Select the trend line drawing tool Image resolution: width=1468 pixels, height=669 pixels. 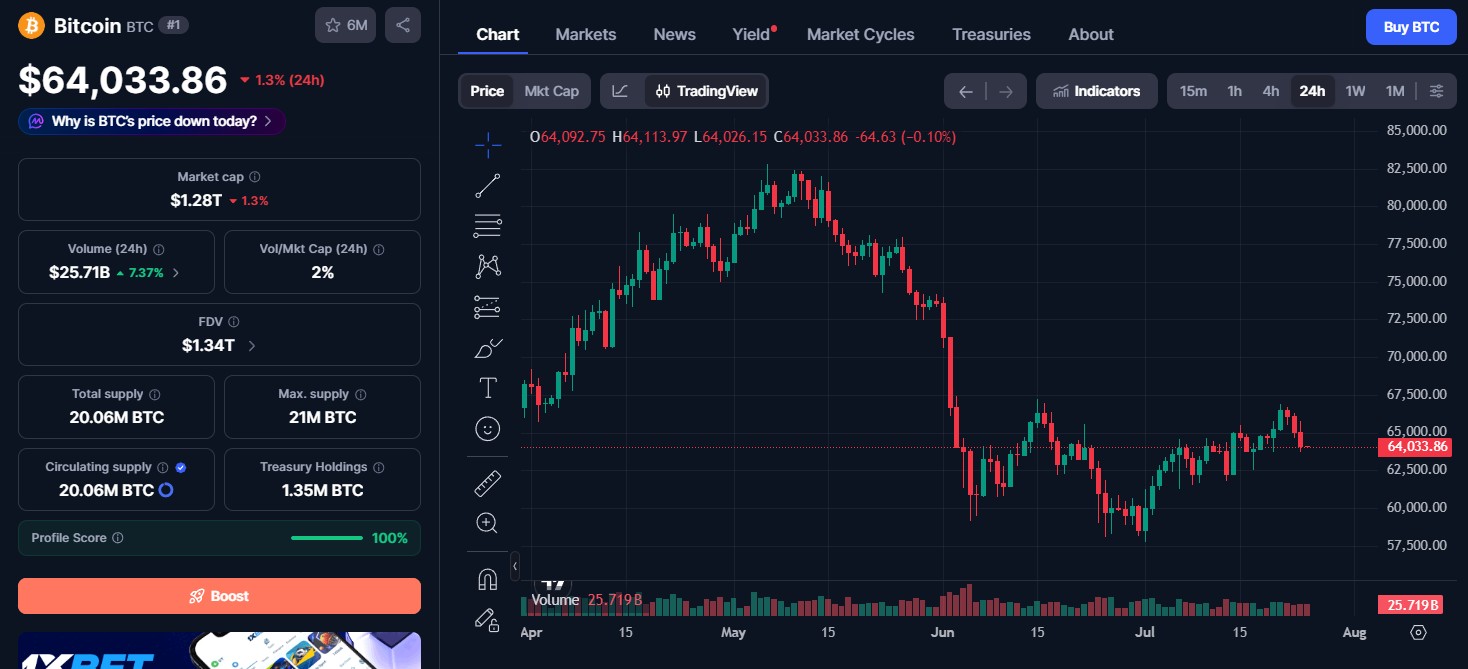point(488,185)
